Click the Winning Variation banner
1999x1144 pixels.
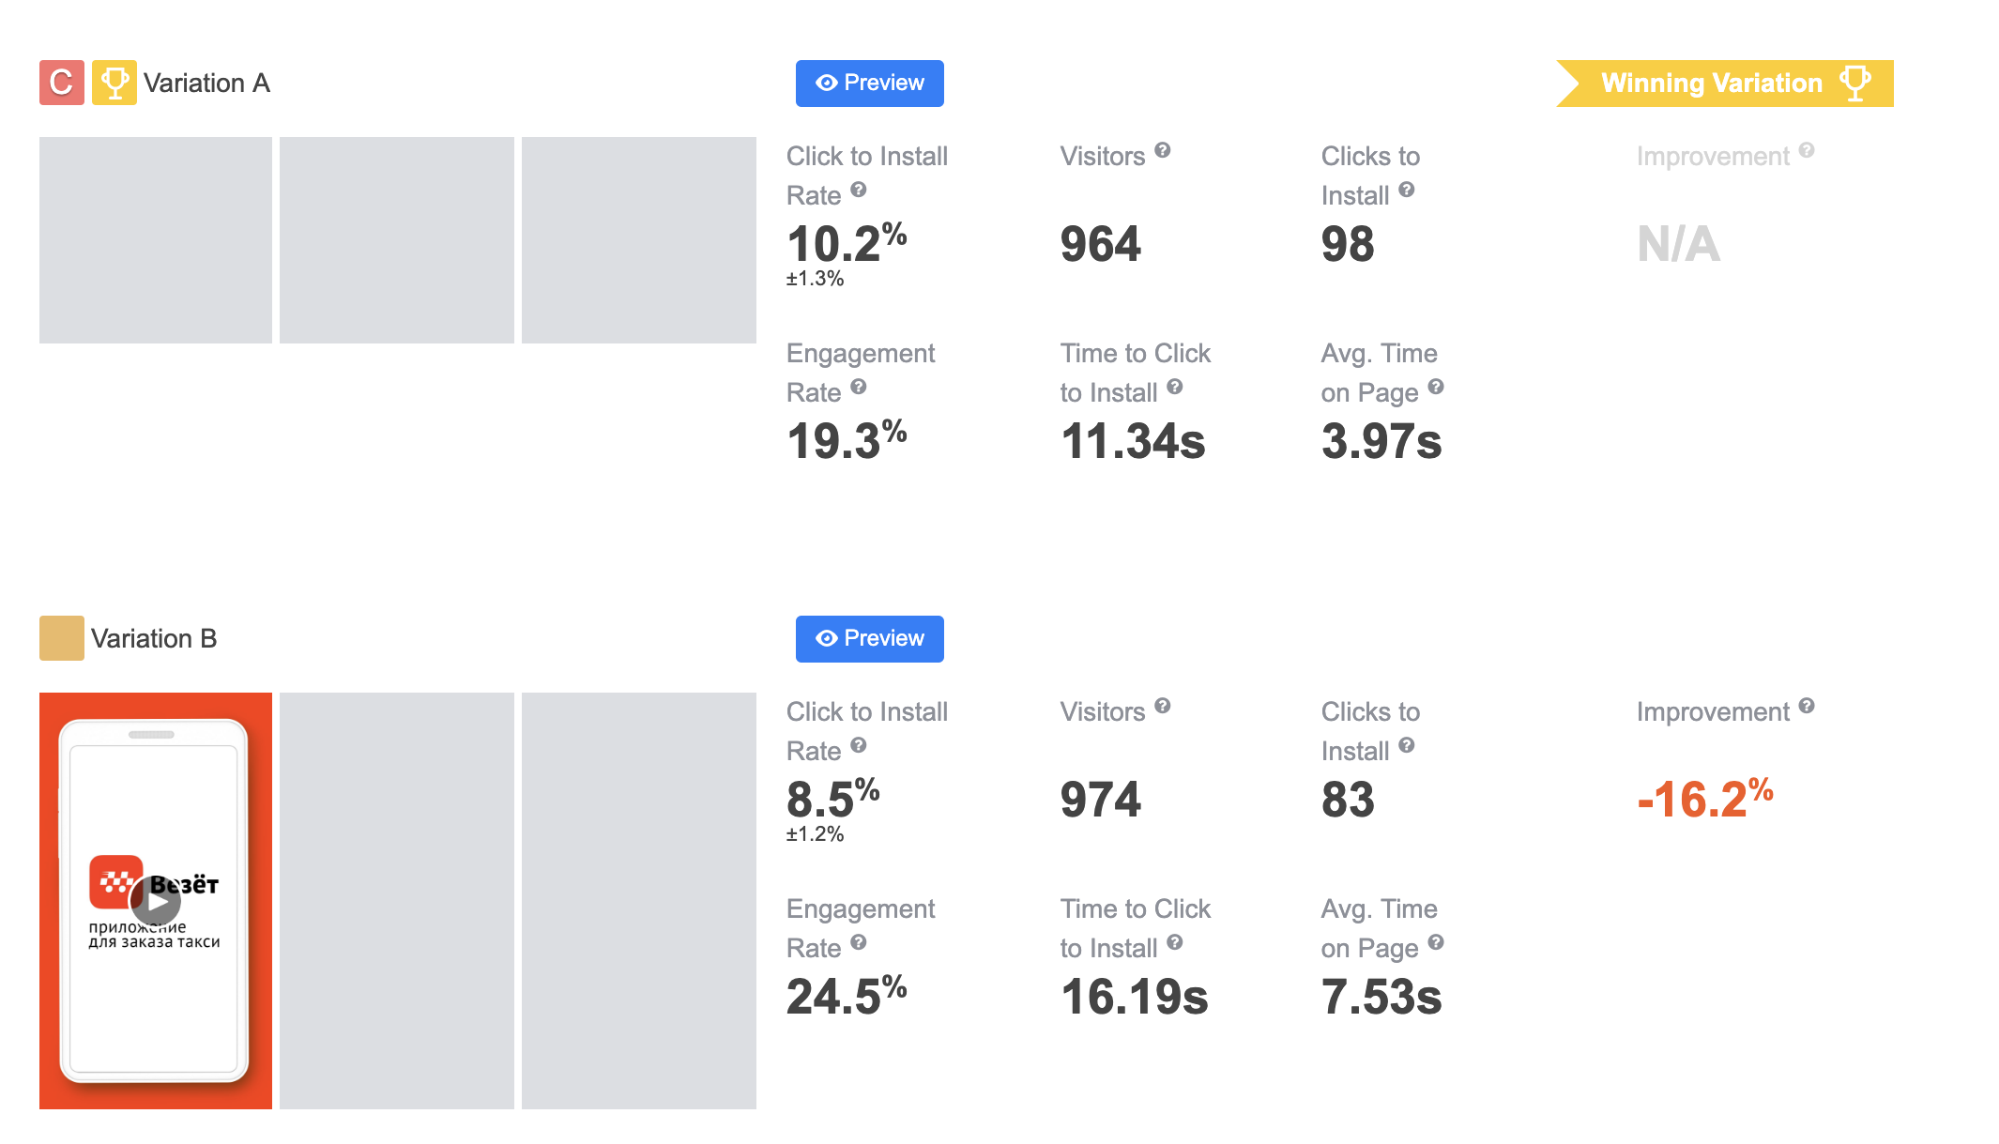(x=1711, y=83)
